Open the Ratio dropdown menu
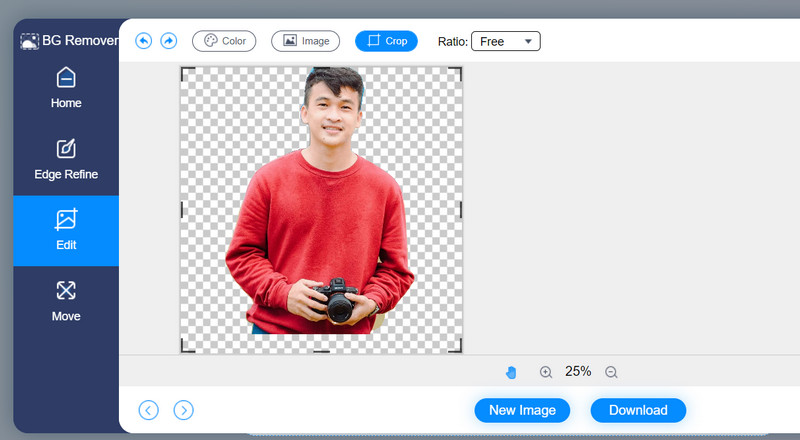The height and width of the screenshot is (440, 800). [505, 42]
